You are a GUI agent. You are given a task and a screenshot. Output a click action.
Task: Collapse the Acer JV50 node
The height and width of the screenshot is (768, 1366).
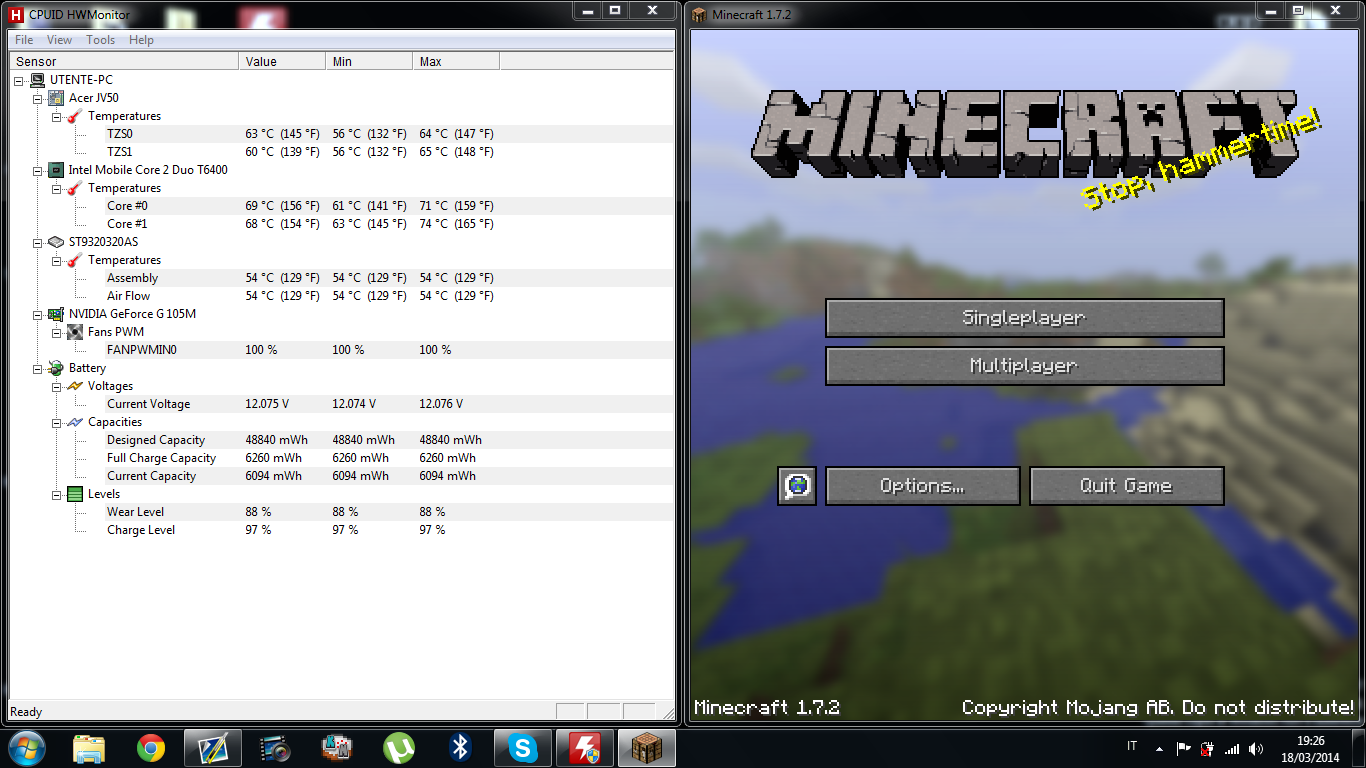38,98
